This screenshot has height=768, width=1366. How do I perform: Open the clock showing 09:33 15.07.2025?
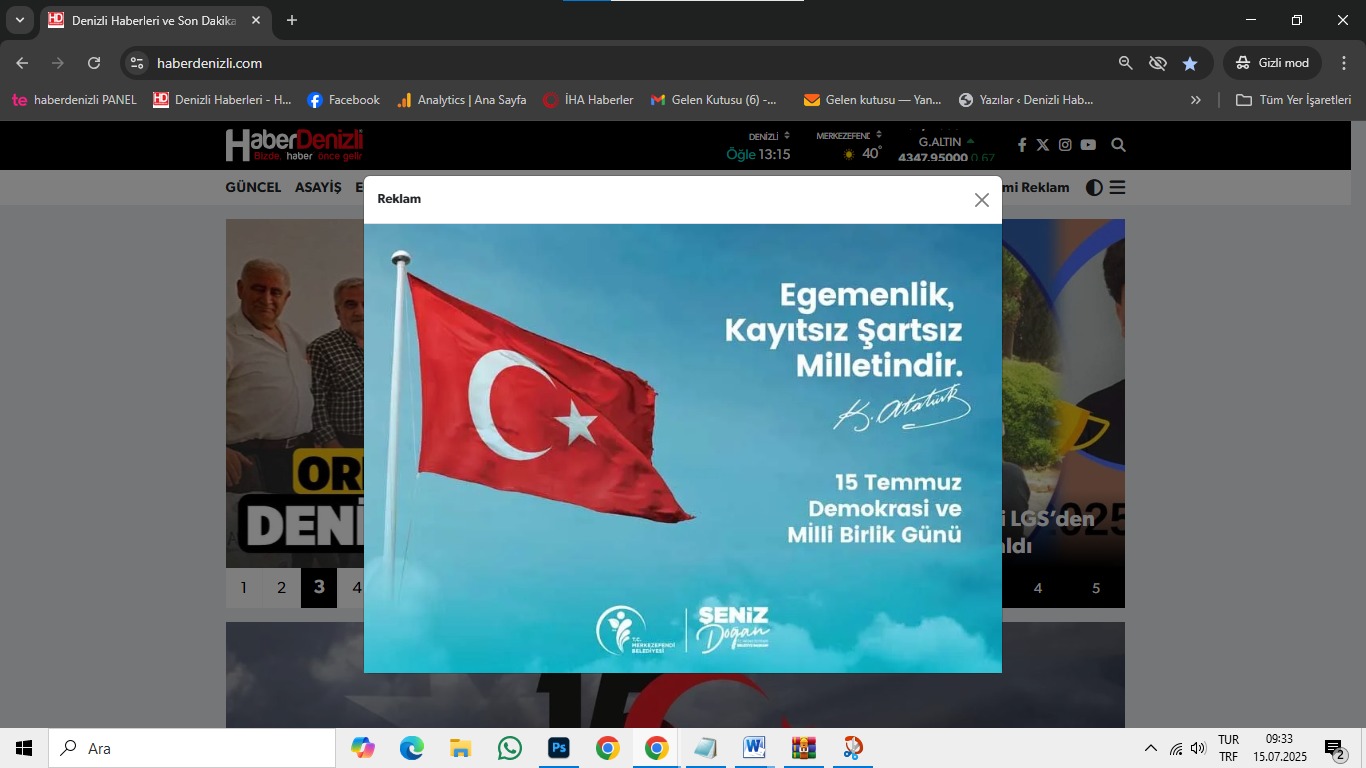pyautogui.click(x=1280, y=748)
